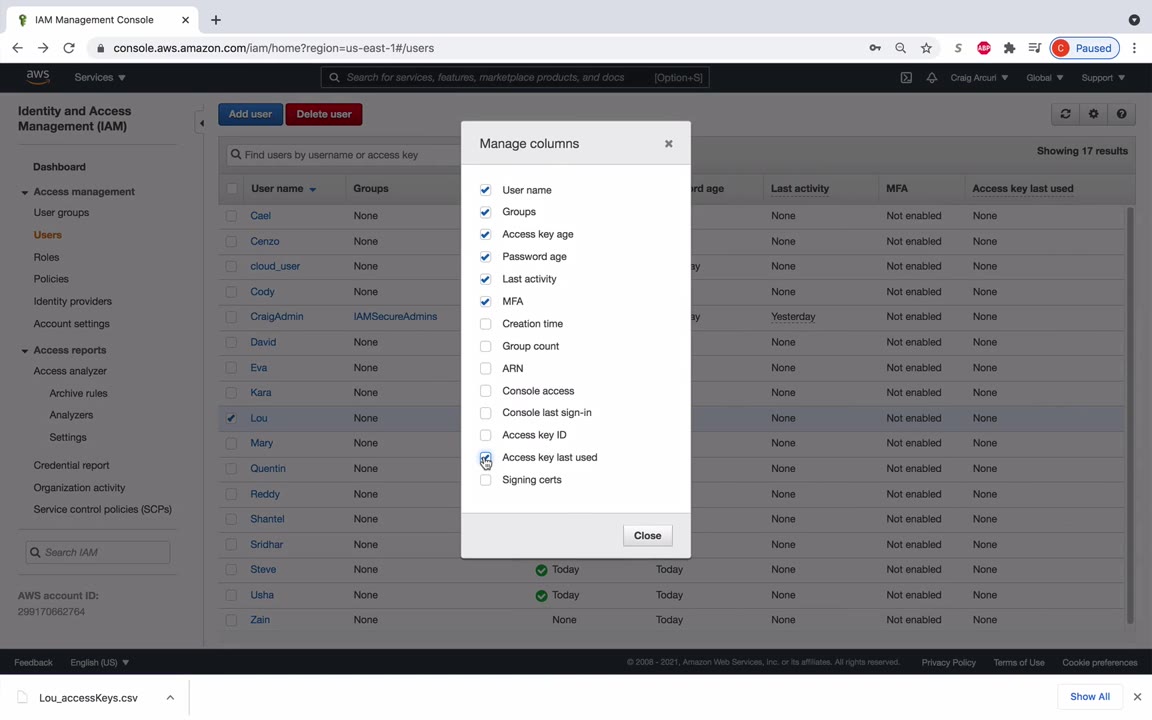Image resolution: width=1152 pixels, height=720 pixels.
Task: Open the notifications bell icon
Action: coord(932,77)
